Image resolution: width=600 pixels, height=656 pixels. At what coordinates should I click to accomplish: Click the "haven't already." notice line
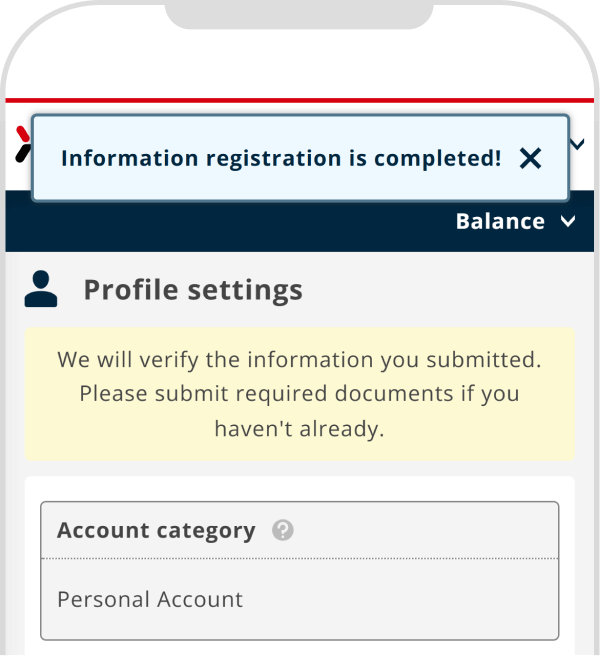(299, 428)
